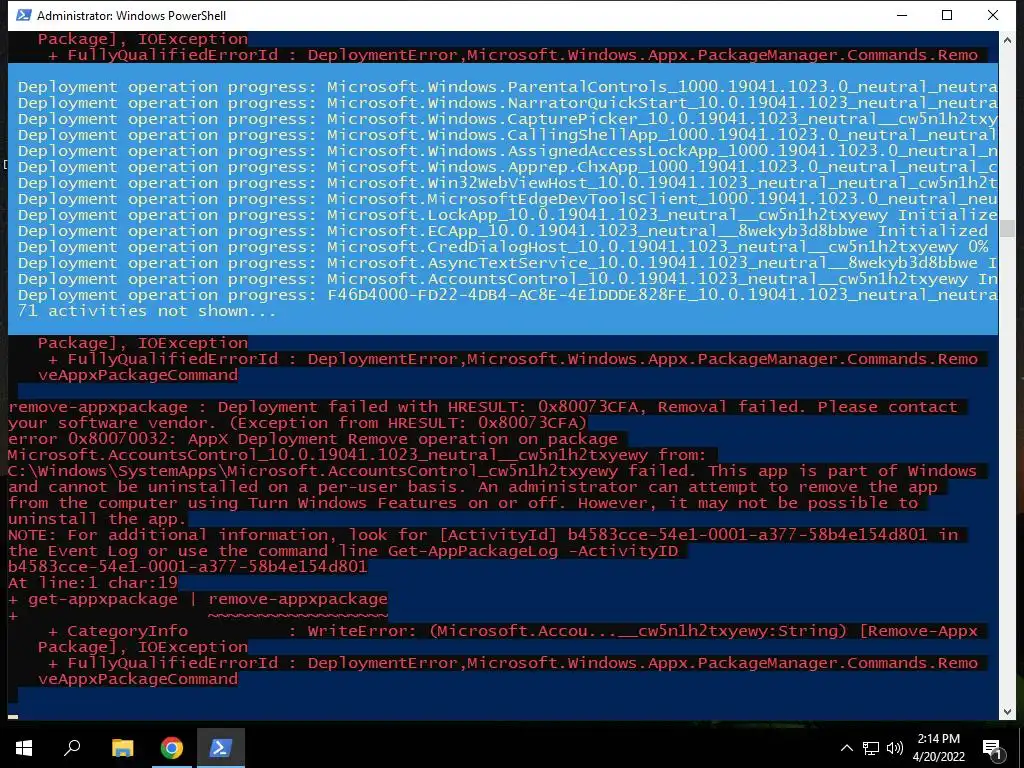Open the notification center icon
1024x768 pixels.
(993, 748)
